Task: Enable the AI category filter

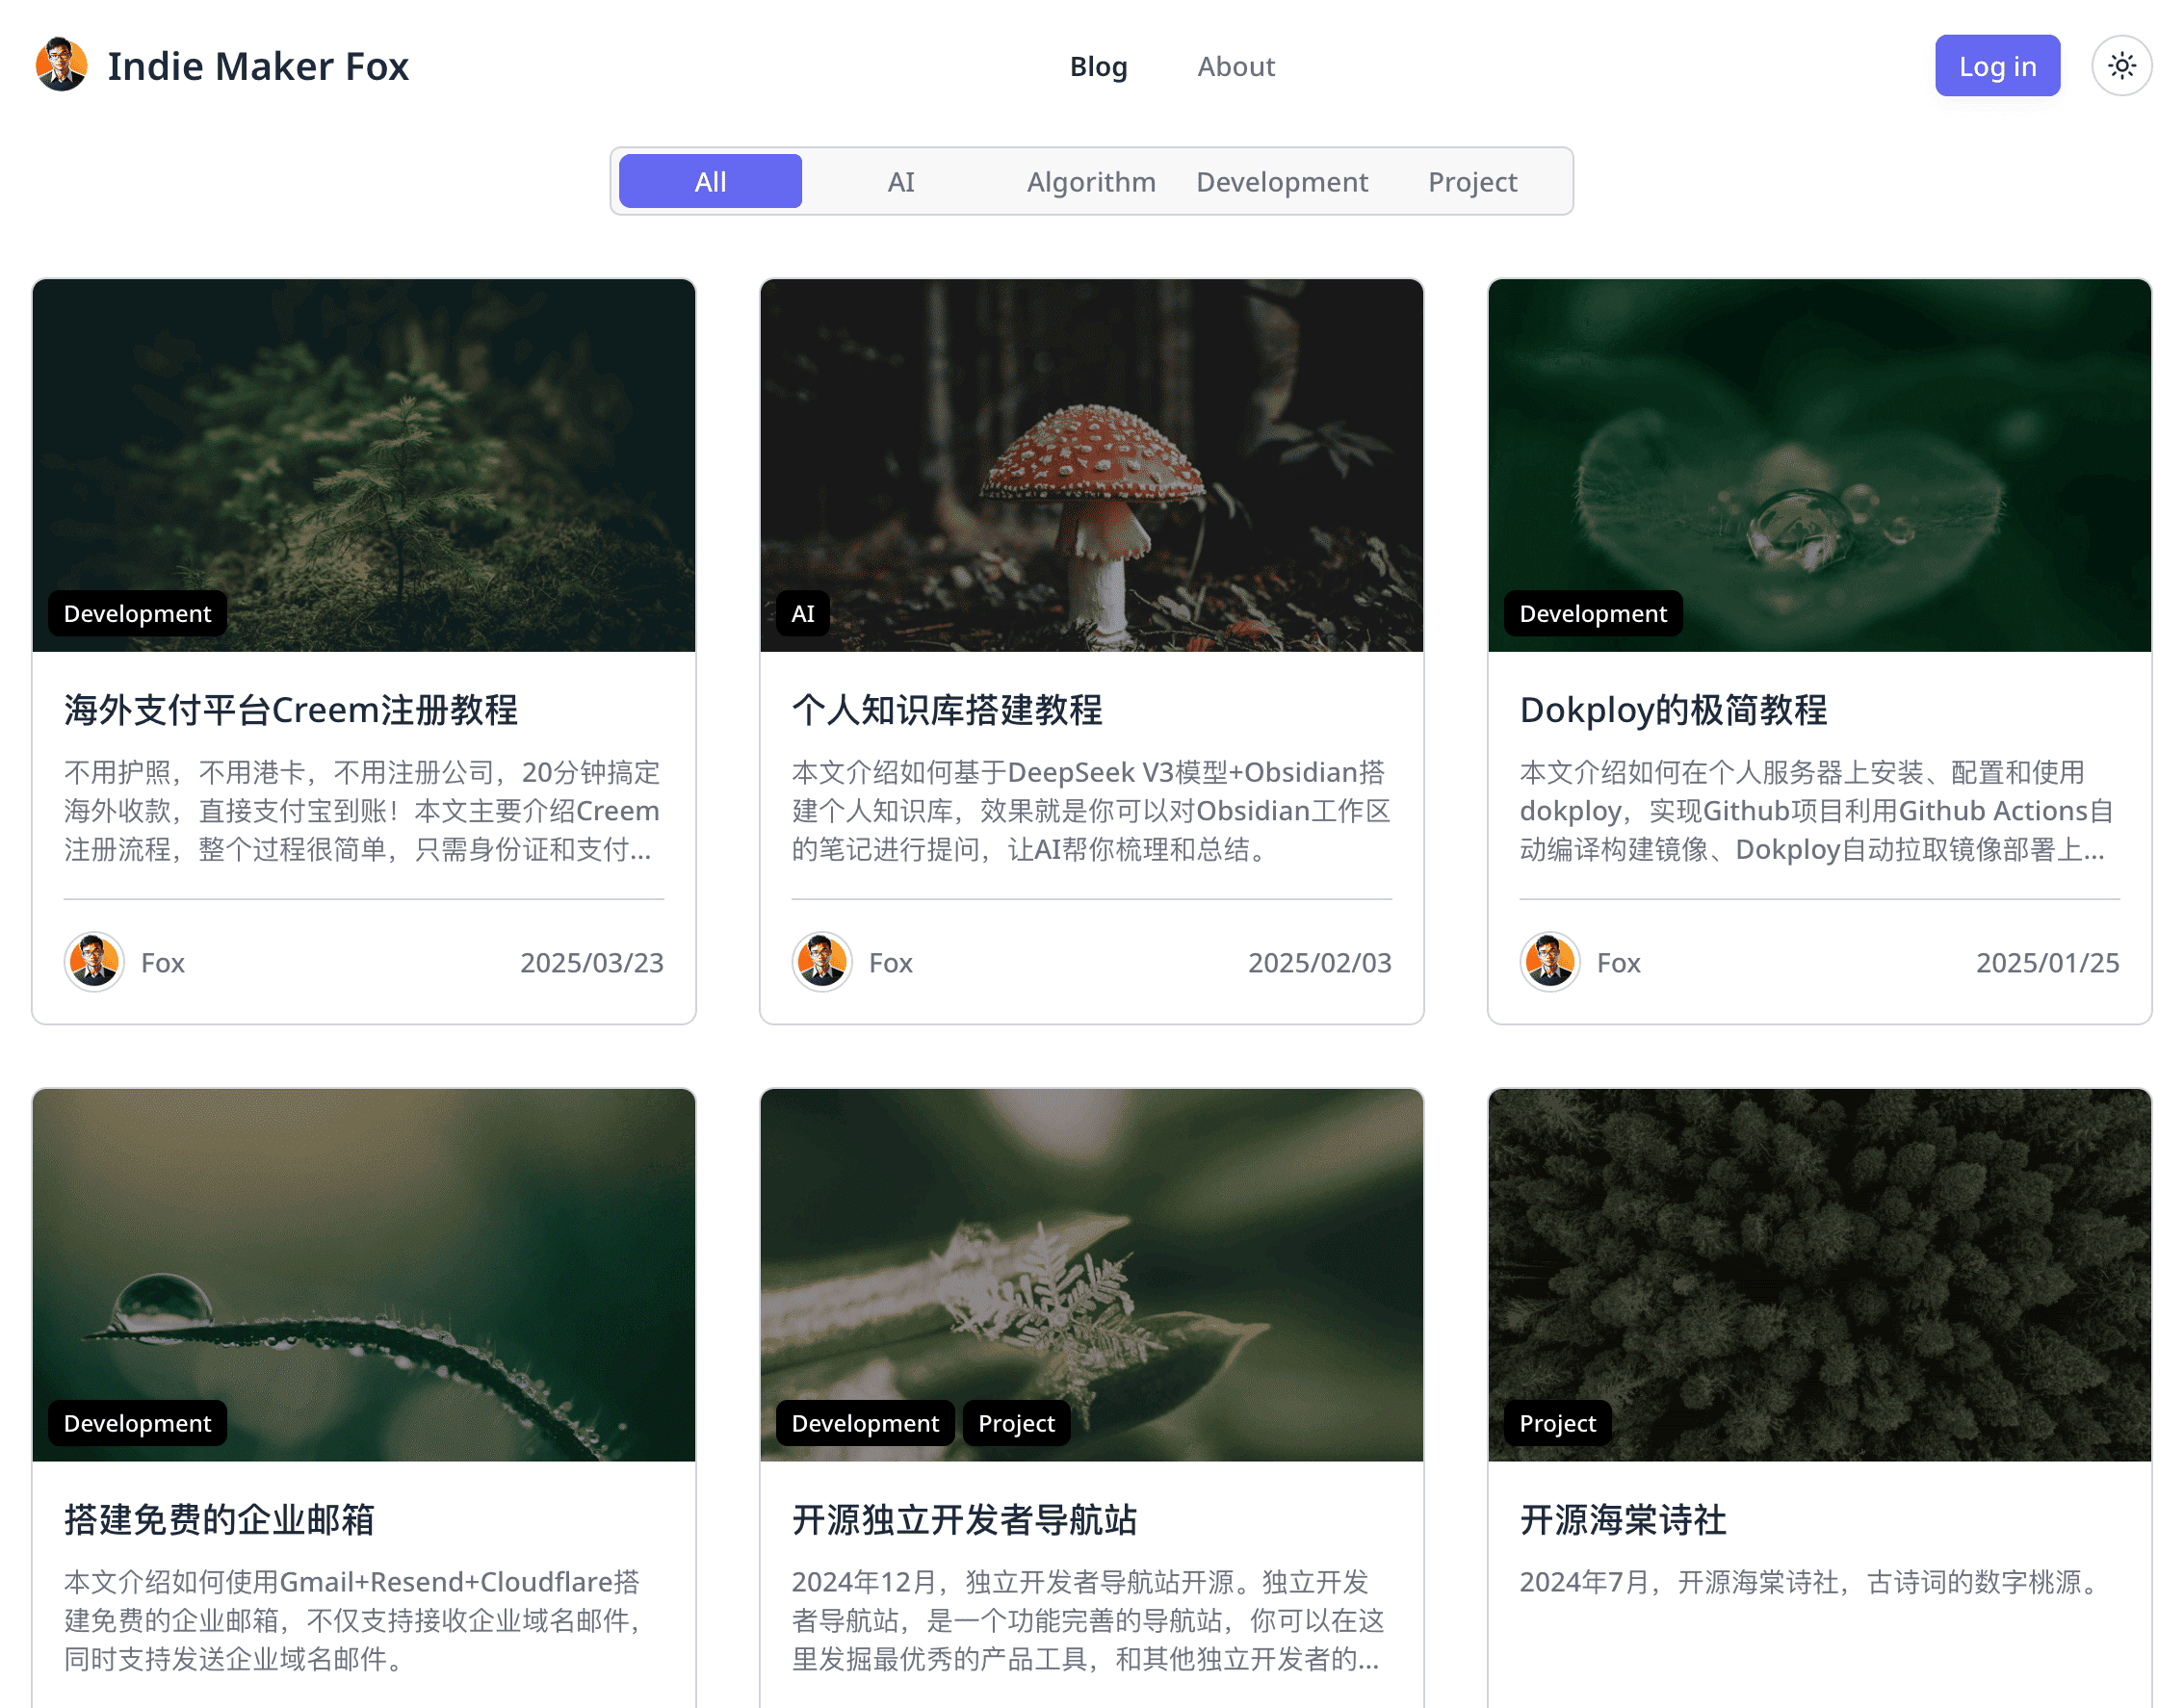Action: [x=901, y=181]
